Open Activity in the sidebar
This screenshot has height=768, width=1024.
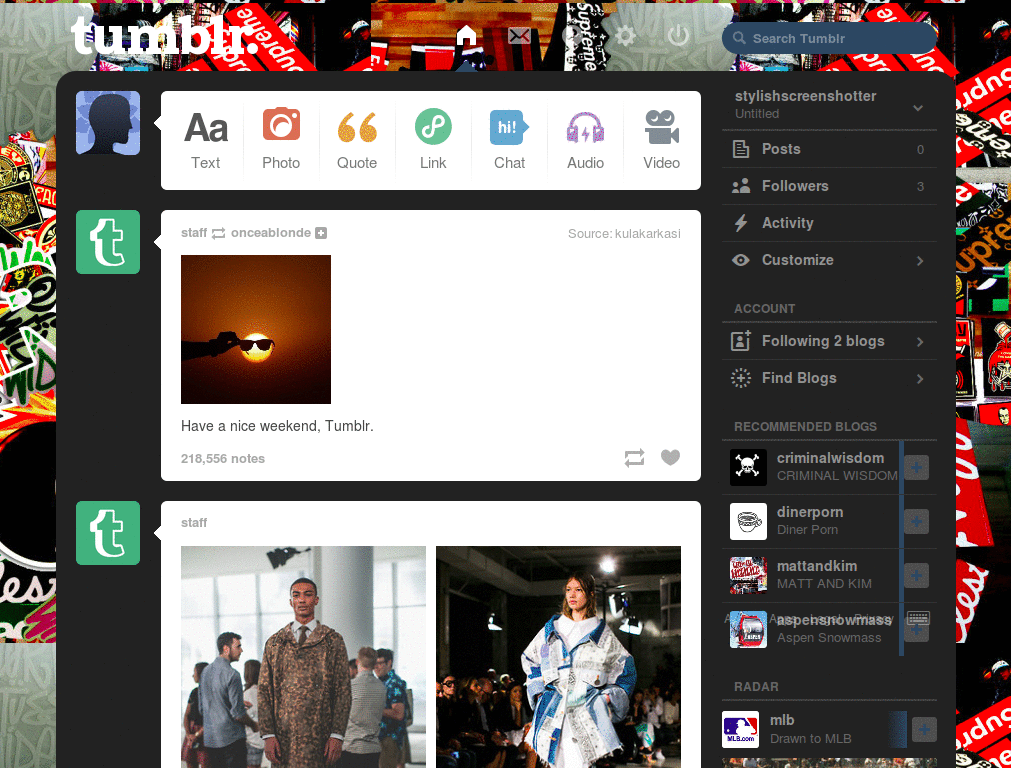829,223
